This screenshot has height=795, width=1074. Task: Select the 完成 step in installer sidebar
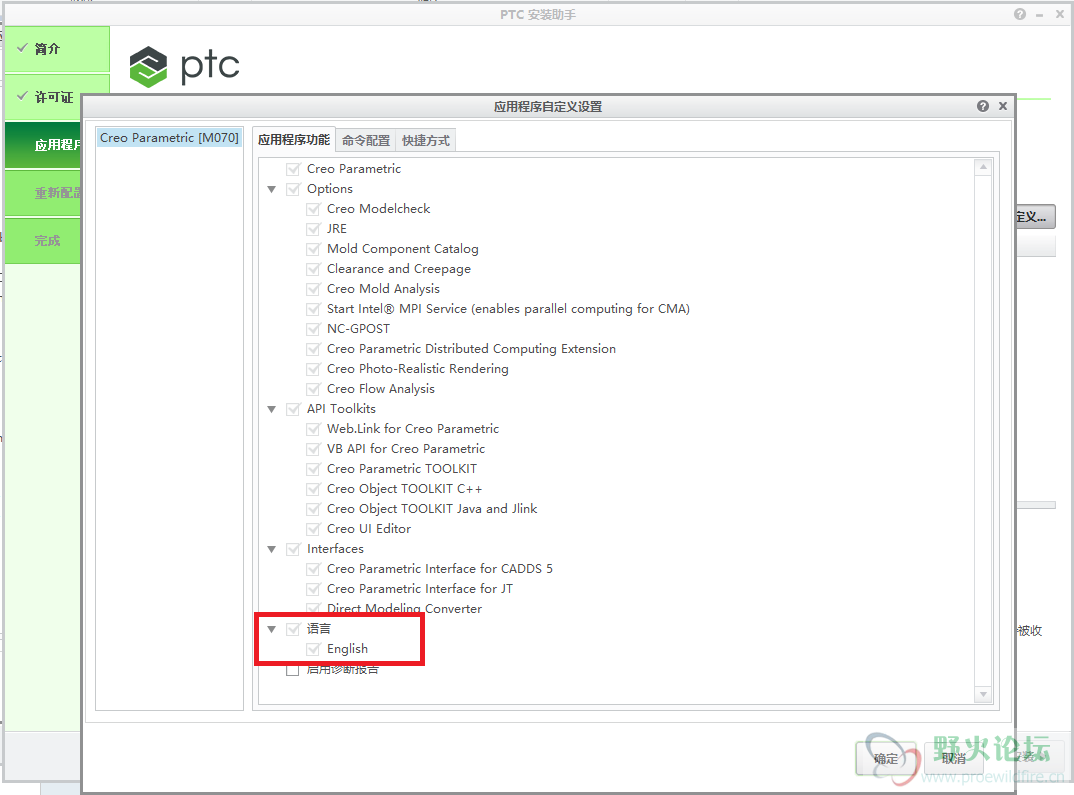[x=43, y=240]
